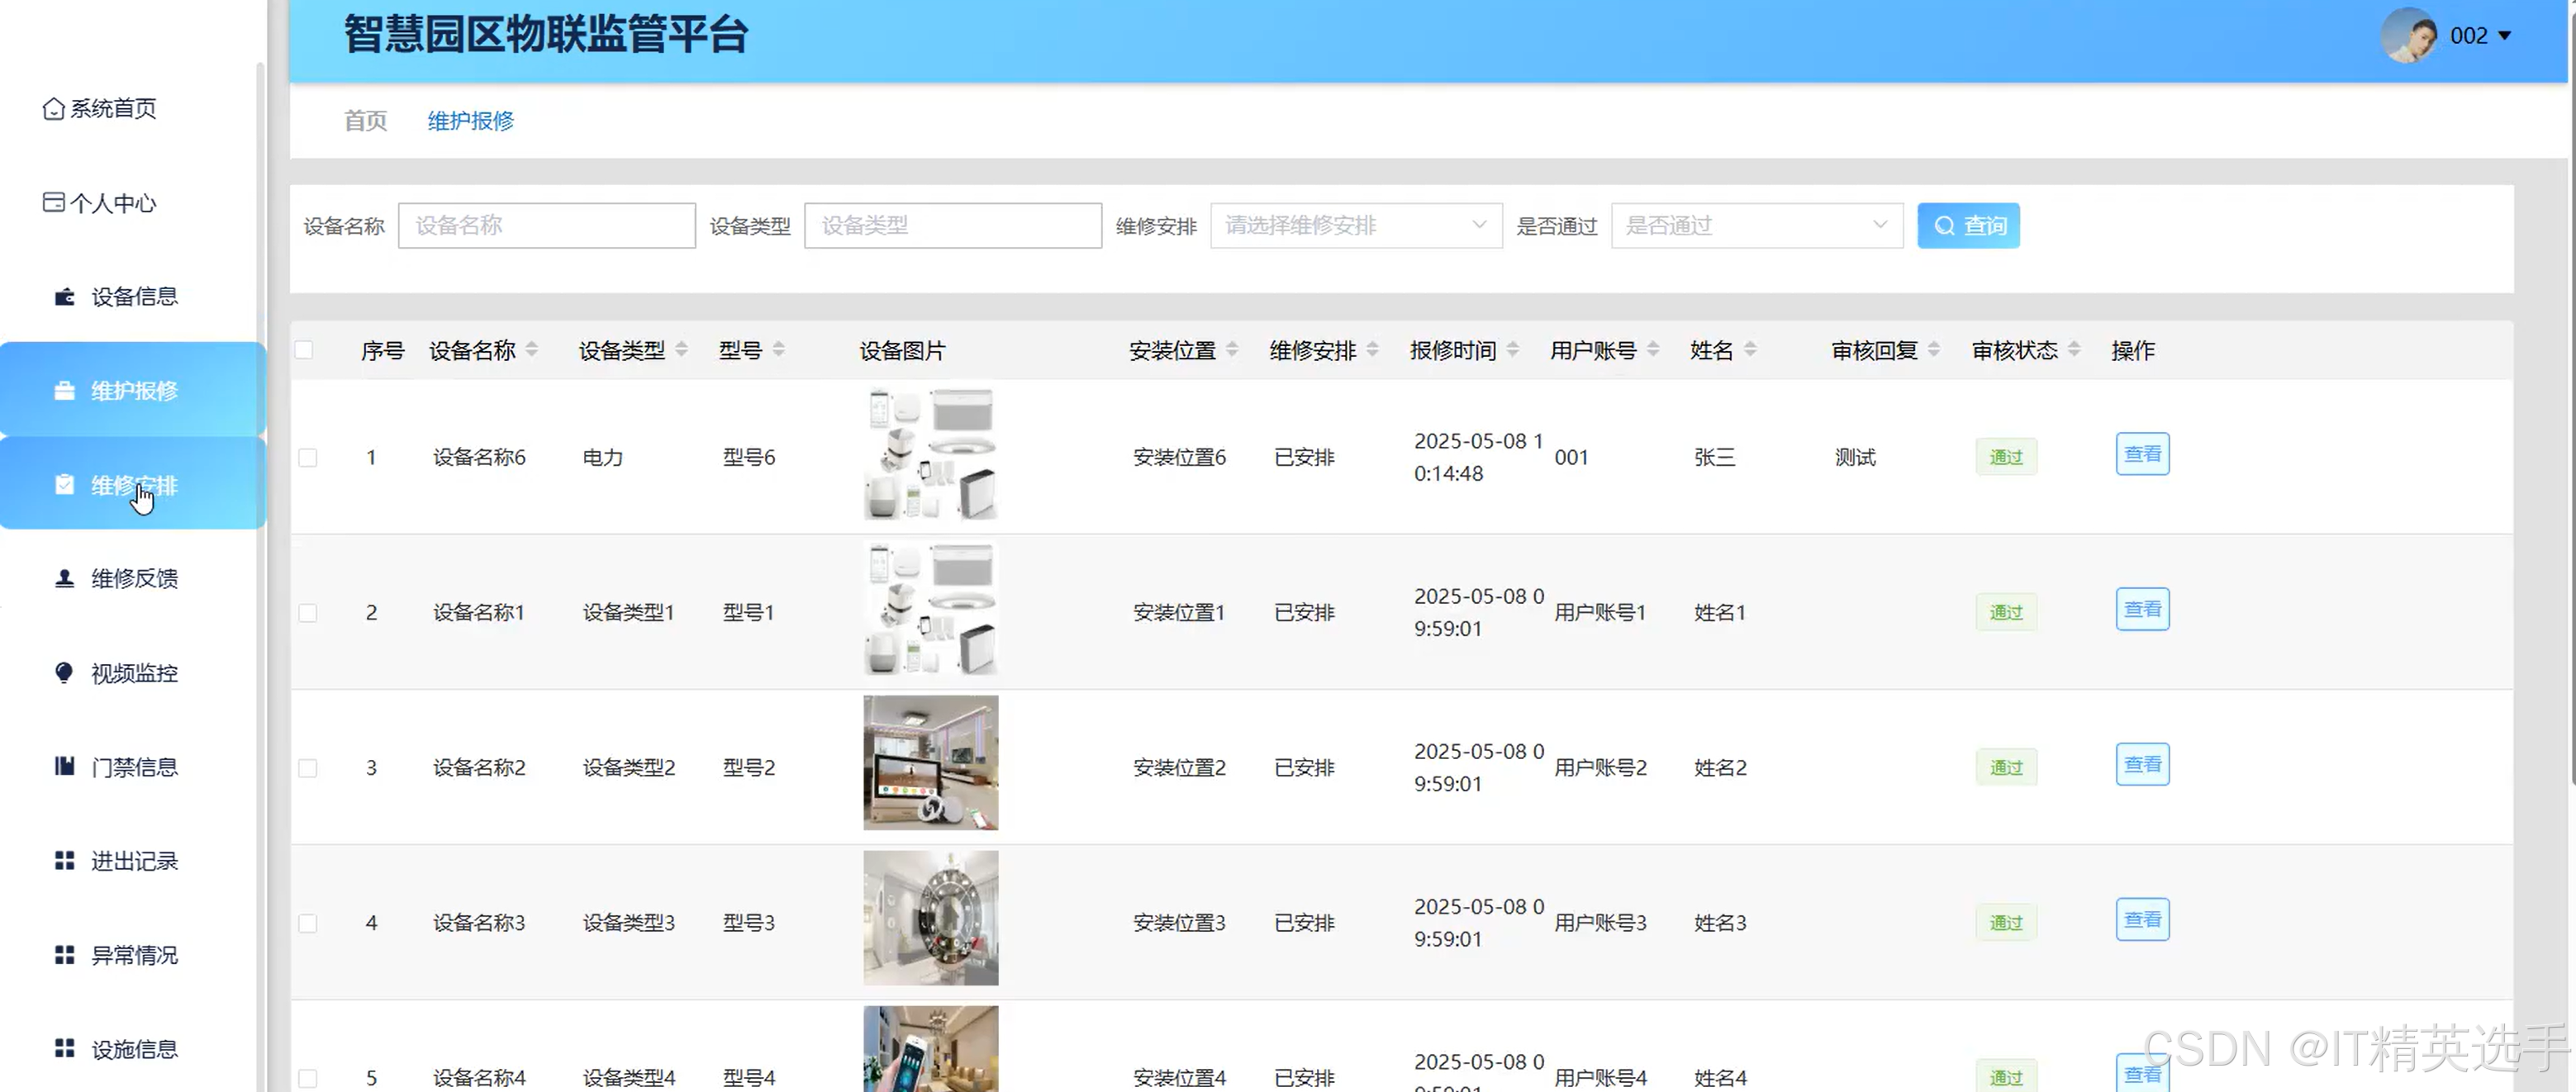Sort by 设备类型 column arrows
This screenshot has height=1092, width=2576.
pyautogui.click(x=682, y=350)
